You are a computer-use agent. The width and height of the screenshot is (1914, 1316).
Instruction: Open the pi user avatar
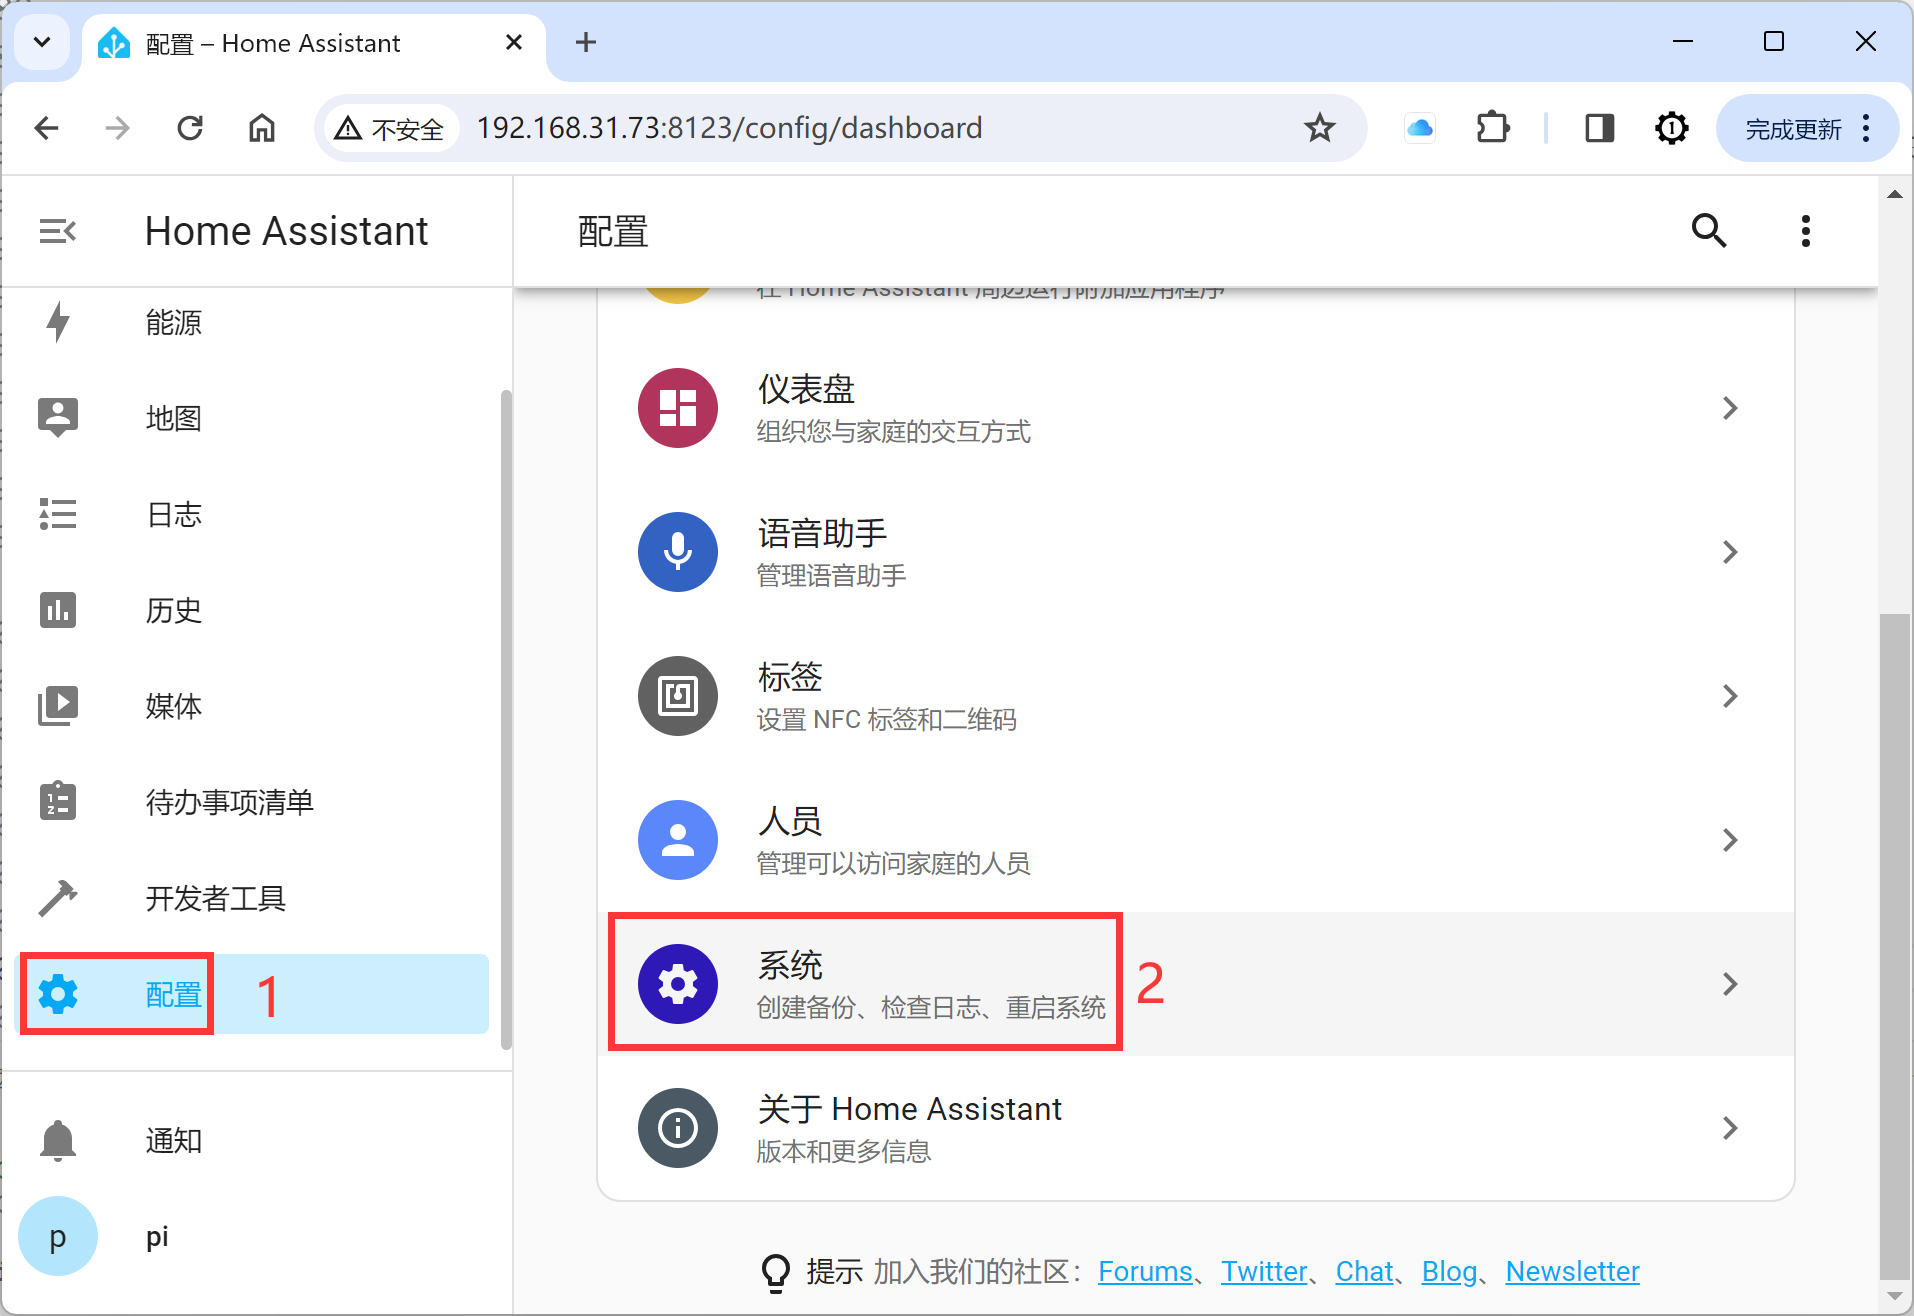click(58, 1236)
